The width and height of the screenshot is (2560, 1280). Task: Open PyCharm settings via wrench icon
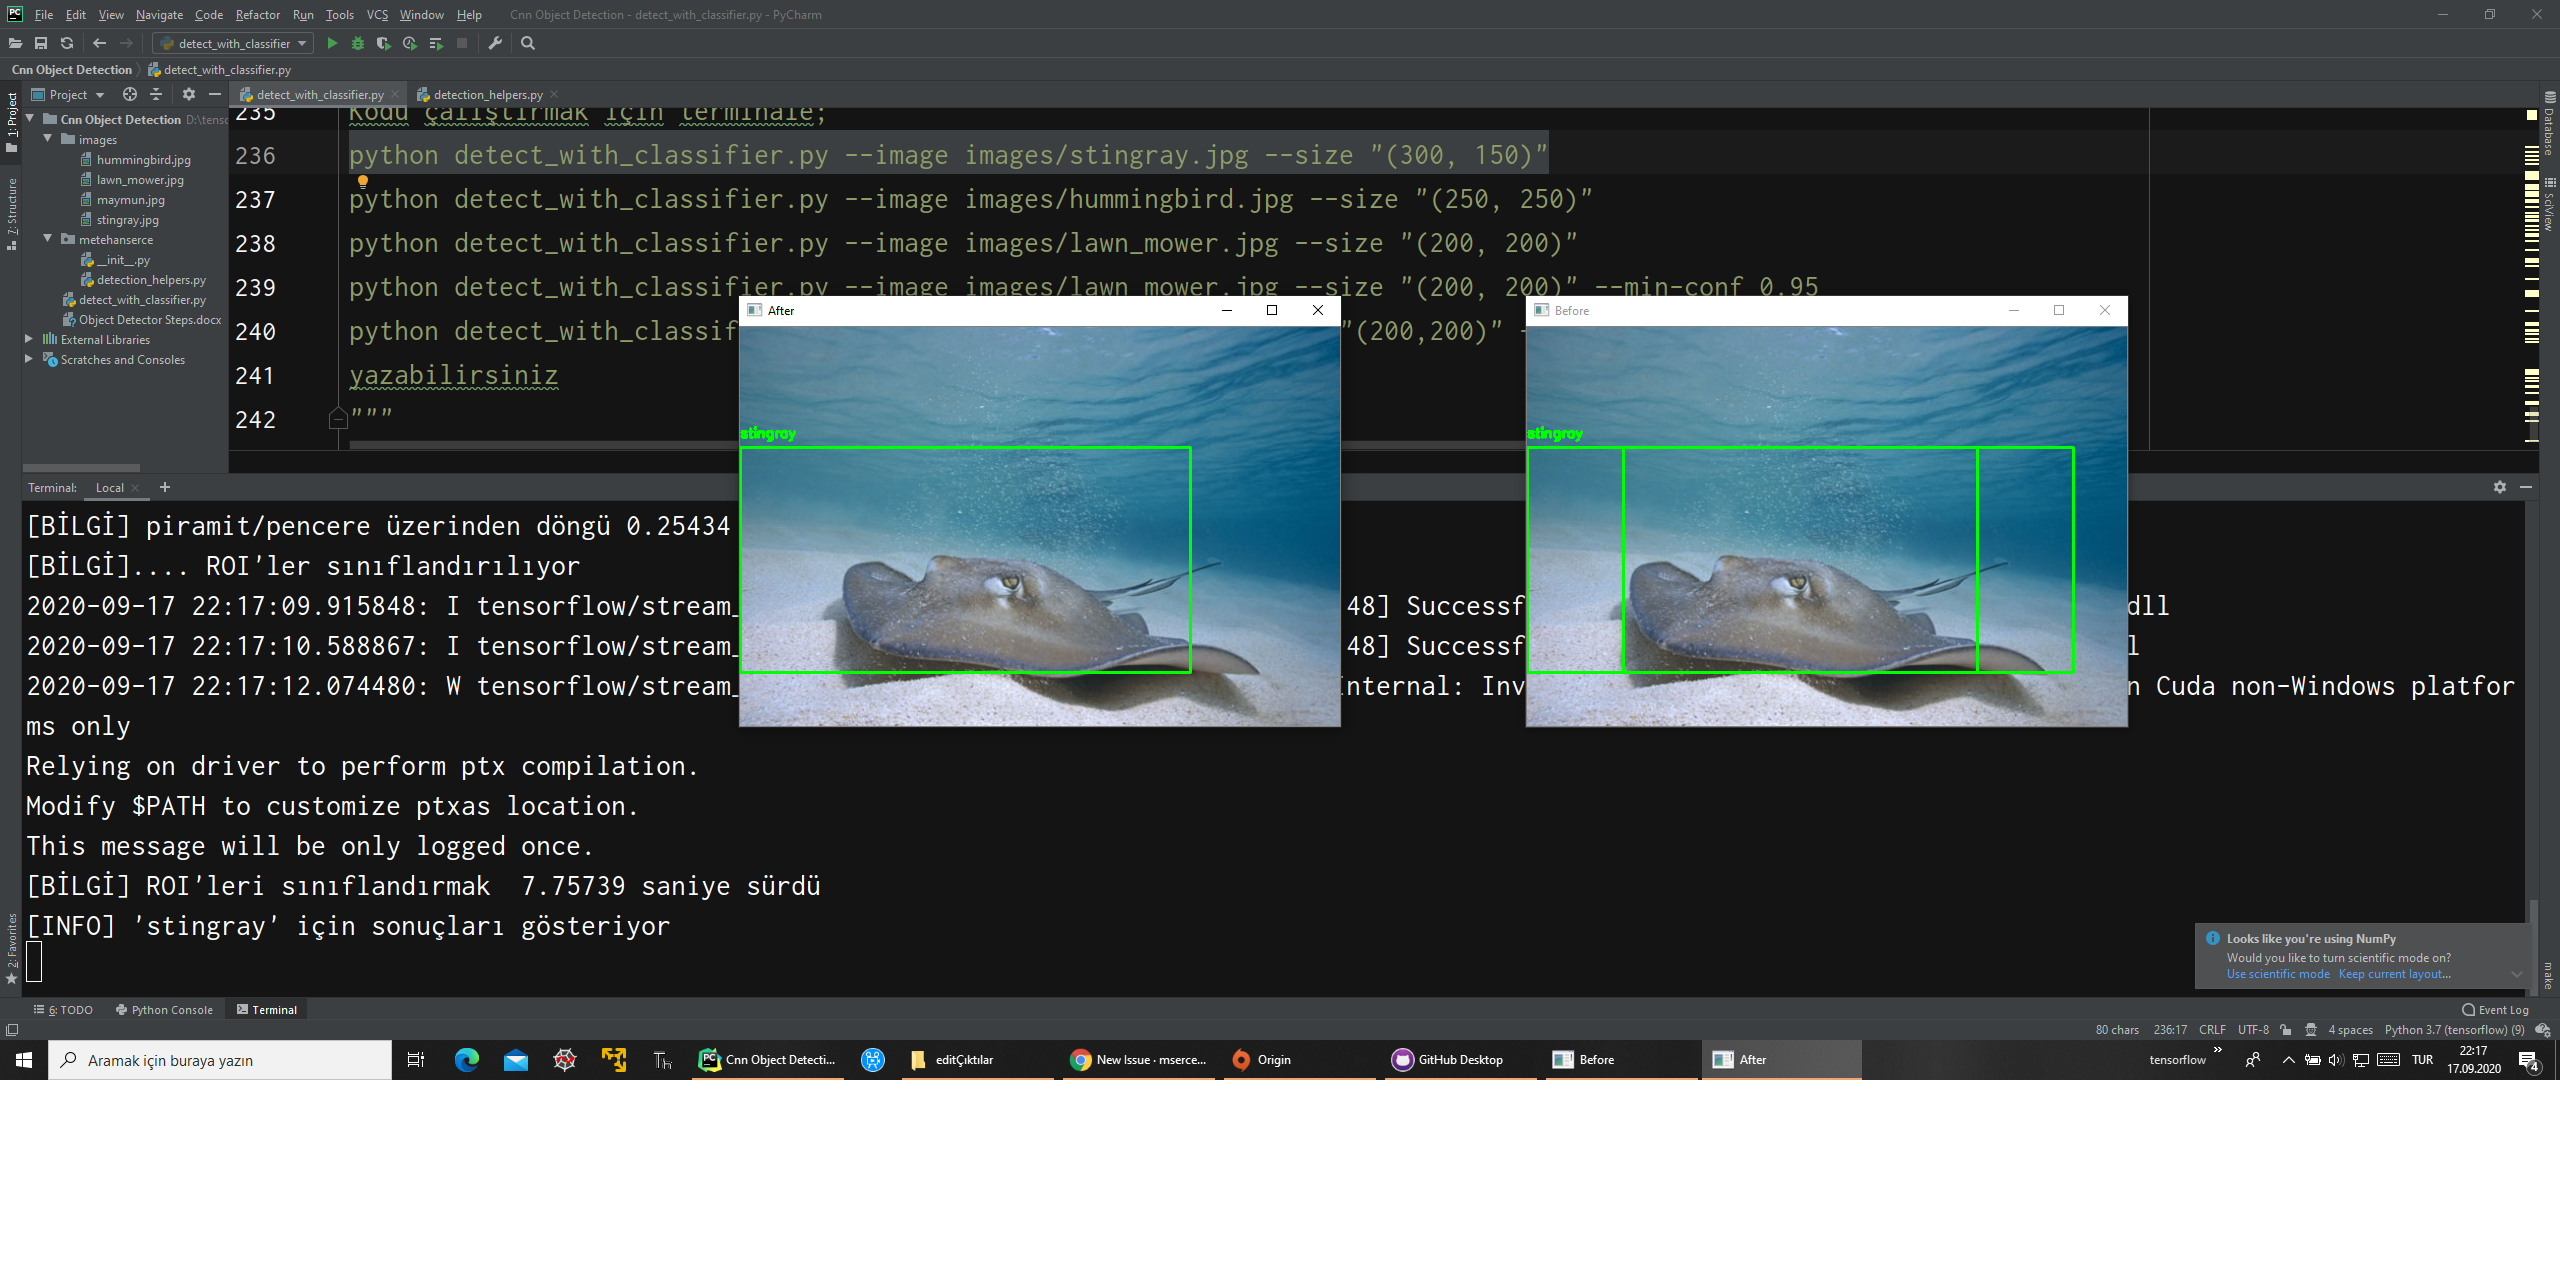(x=494, y=43)
